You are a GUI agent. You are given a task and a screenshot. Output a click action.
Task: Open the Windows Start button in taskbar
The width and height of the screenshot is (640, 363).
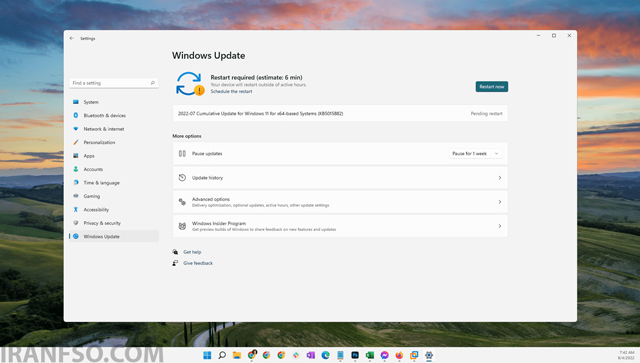pos(207,355)
